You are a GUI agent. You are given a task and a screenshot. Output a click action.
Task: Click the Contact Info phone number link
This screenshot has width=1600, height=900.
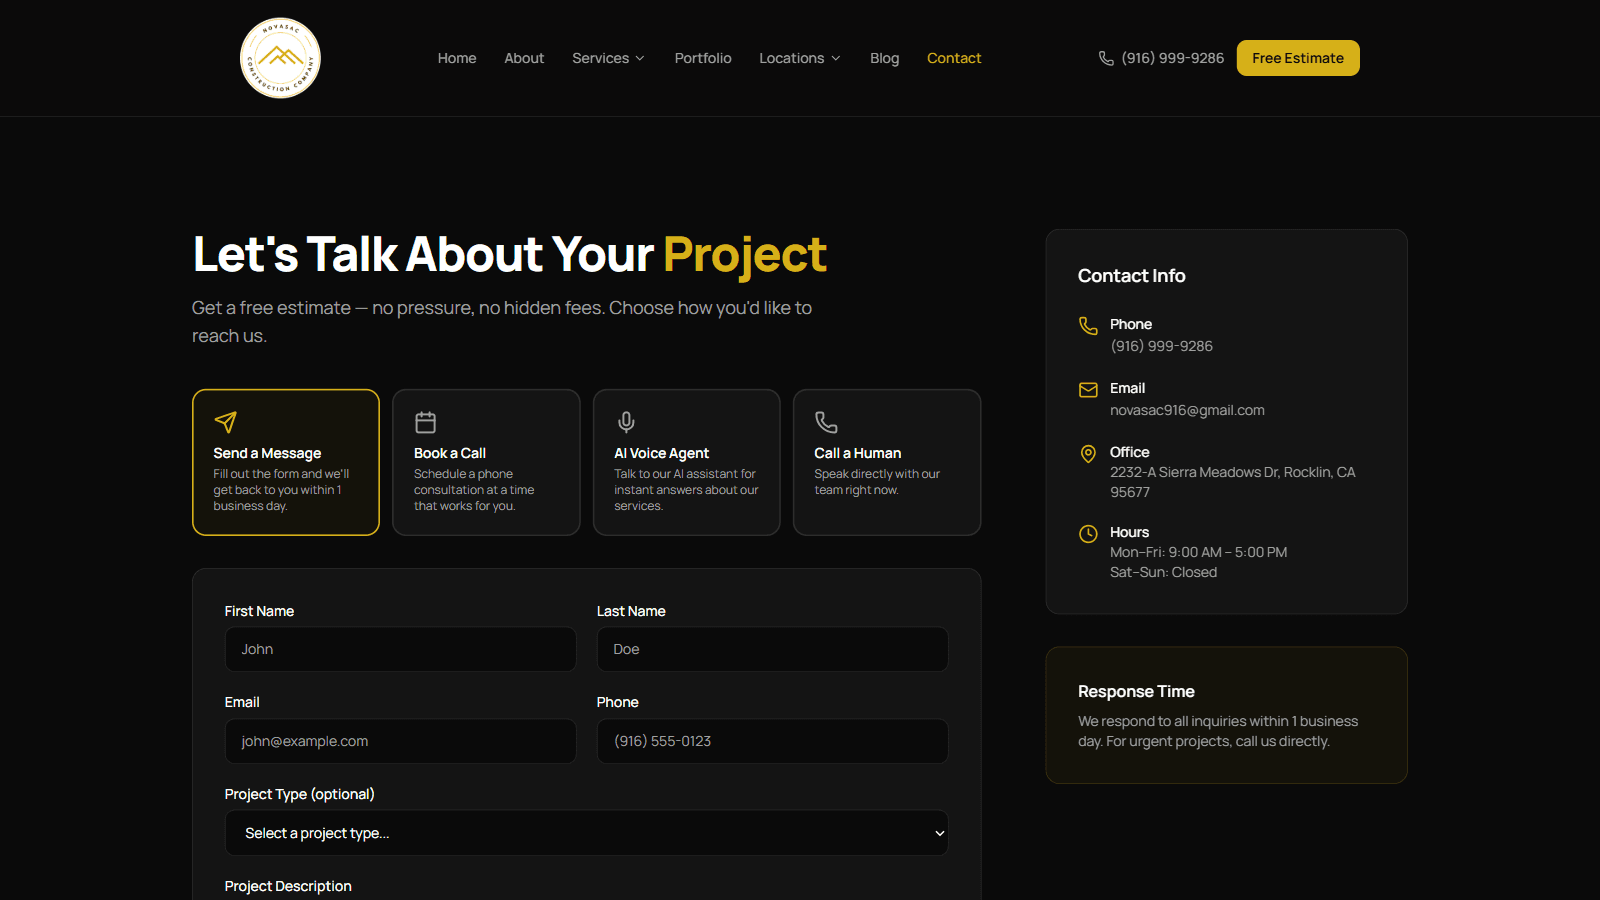1161,346
